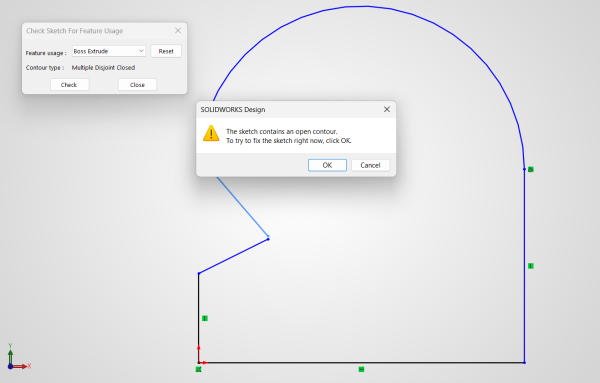The width and height of the screenshot is (600, 383).
Task: Select the coincident relation icon at origin
Action: pos(198,369)
